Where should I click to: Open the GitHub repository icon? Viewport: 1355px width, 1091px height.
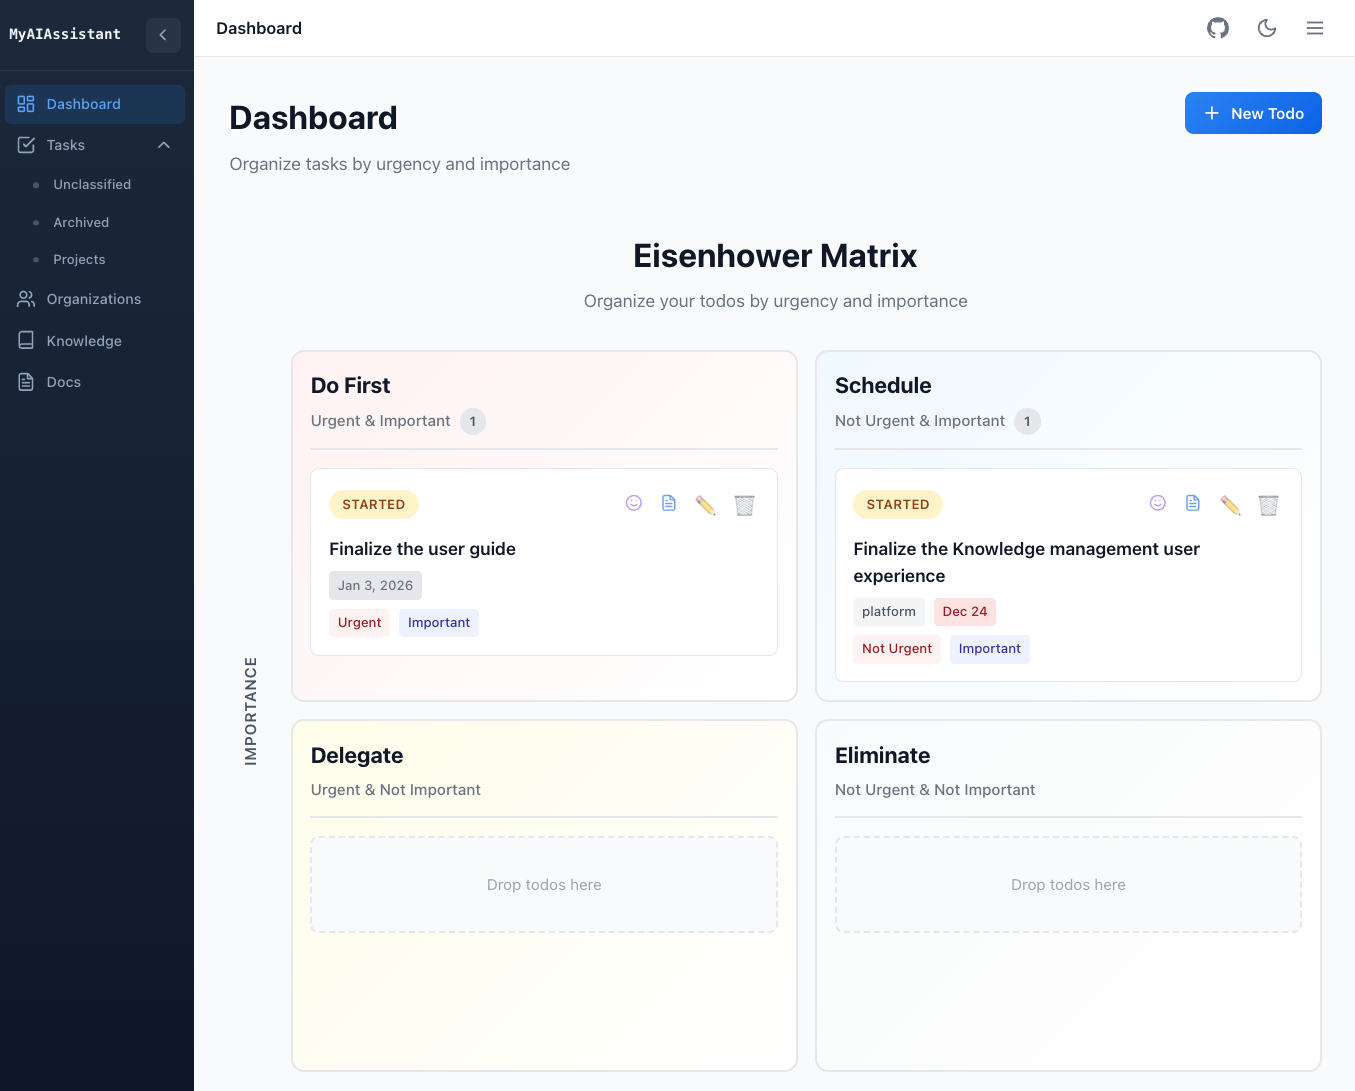coord(1217,28)
